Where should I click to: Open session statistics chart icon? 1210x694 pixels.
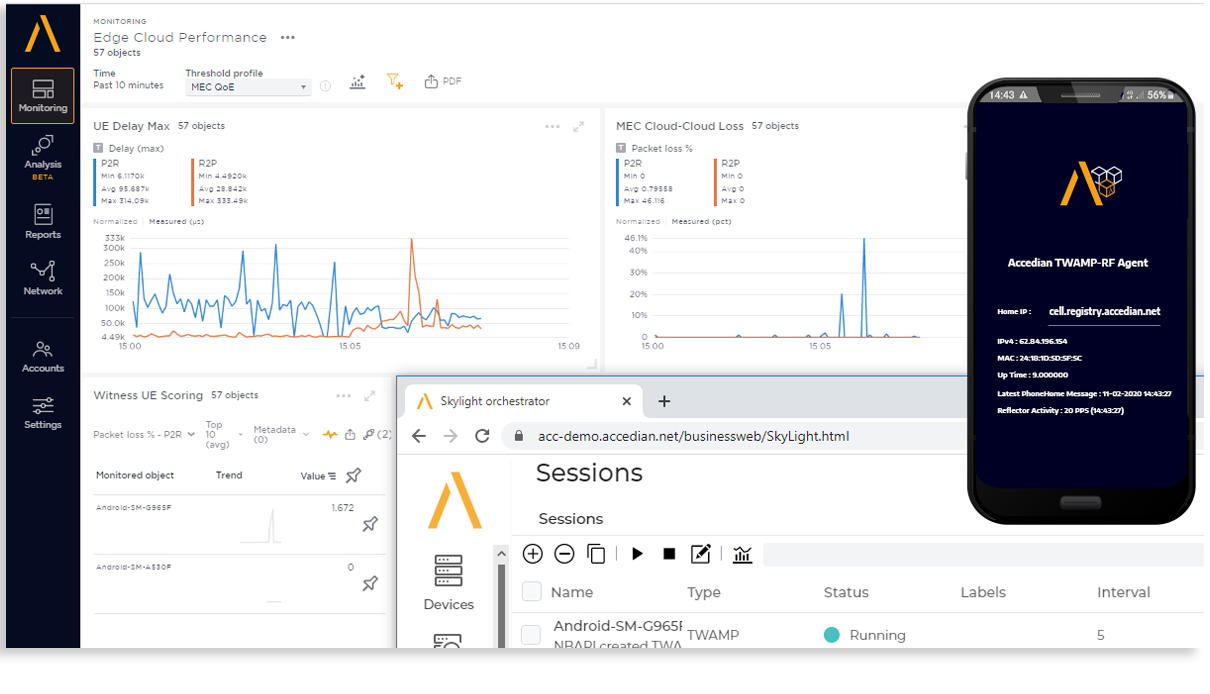pyautogui.click(x=742, y=554)
